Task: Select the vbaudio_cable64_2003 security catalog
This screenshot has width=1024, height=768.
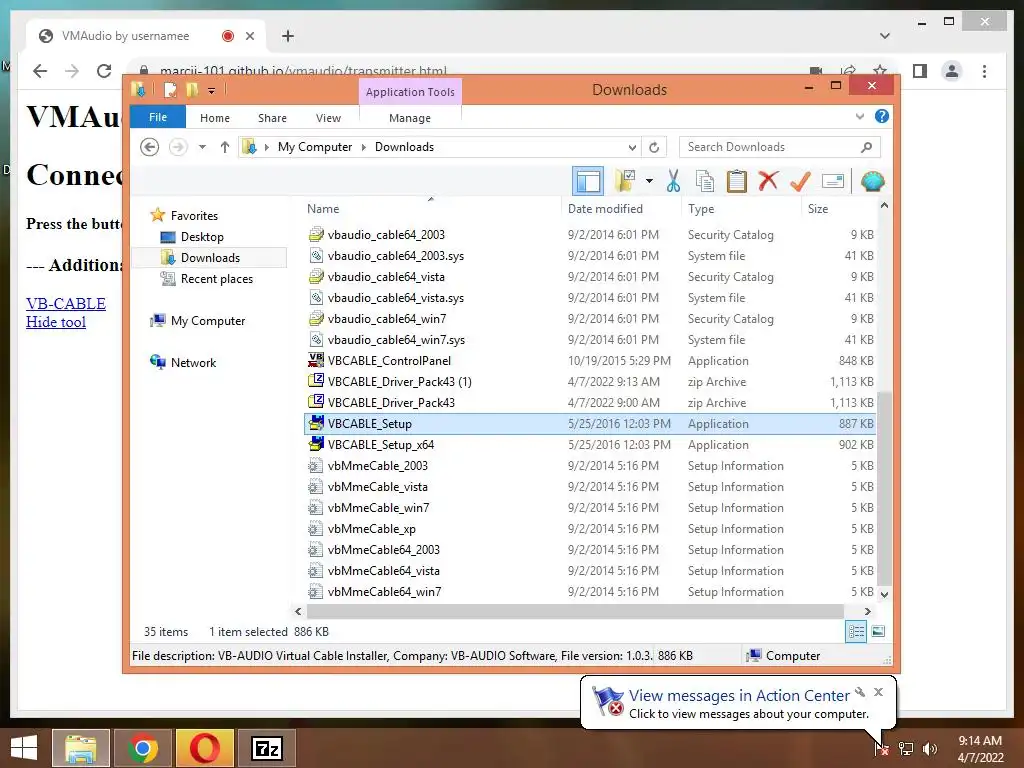Action: pyautogui.click(x=590, y=234)
